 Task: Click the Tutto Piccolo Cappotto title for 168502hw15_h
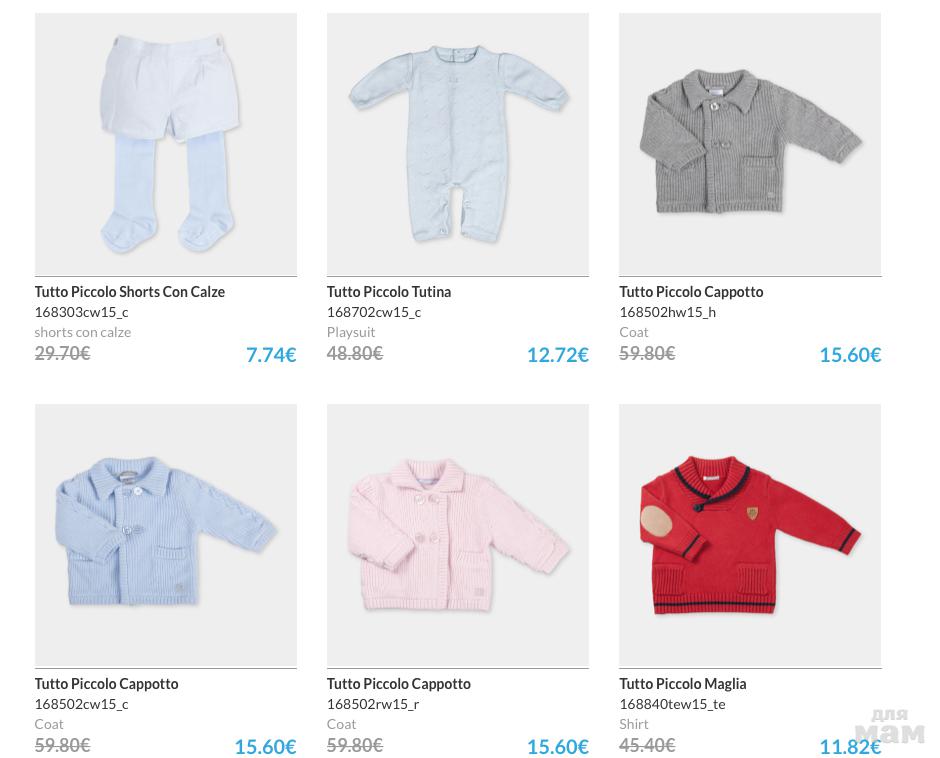coord(691,292)
